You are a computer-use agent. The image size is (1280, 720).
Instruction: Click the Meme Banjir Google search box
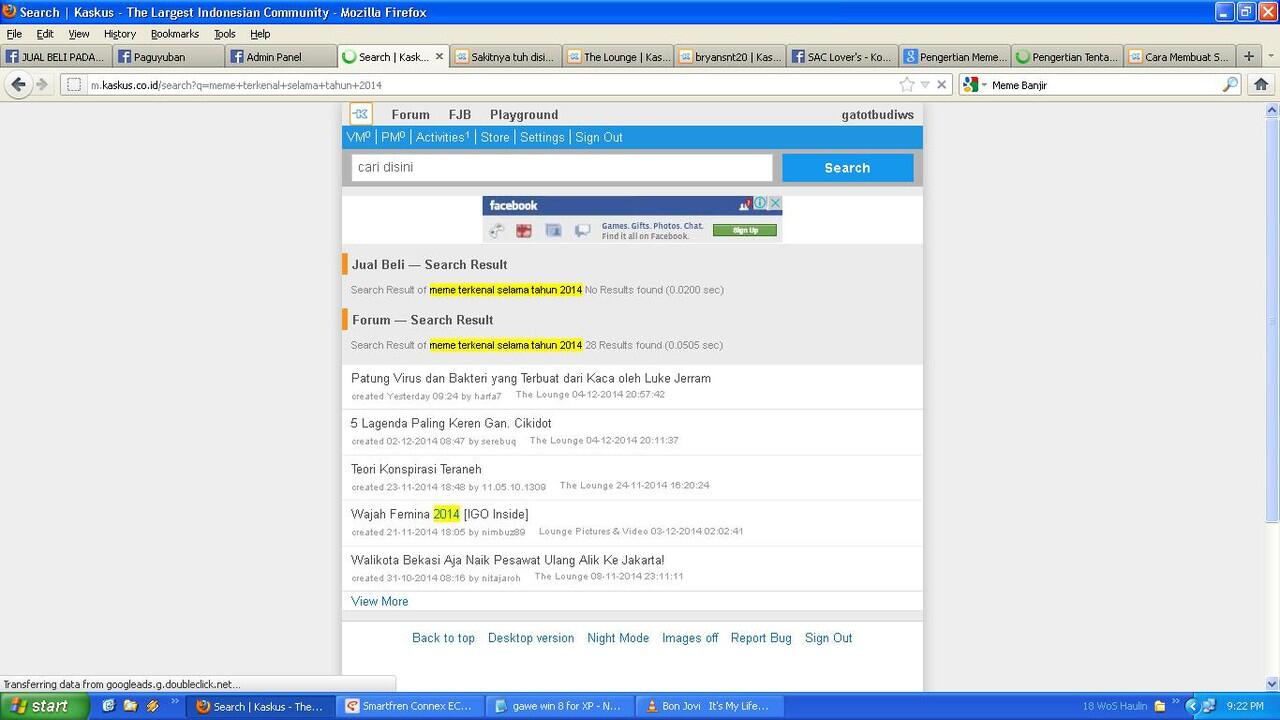pos(1105,85)
